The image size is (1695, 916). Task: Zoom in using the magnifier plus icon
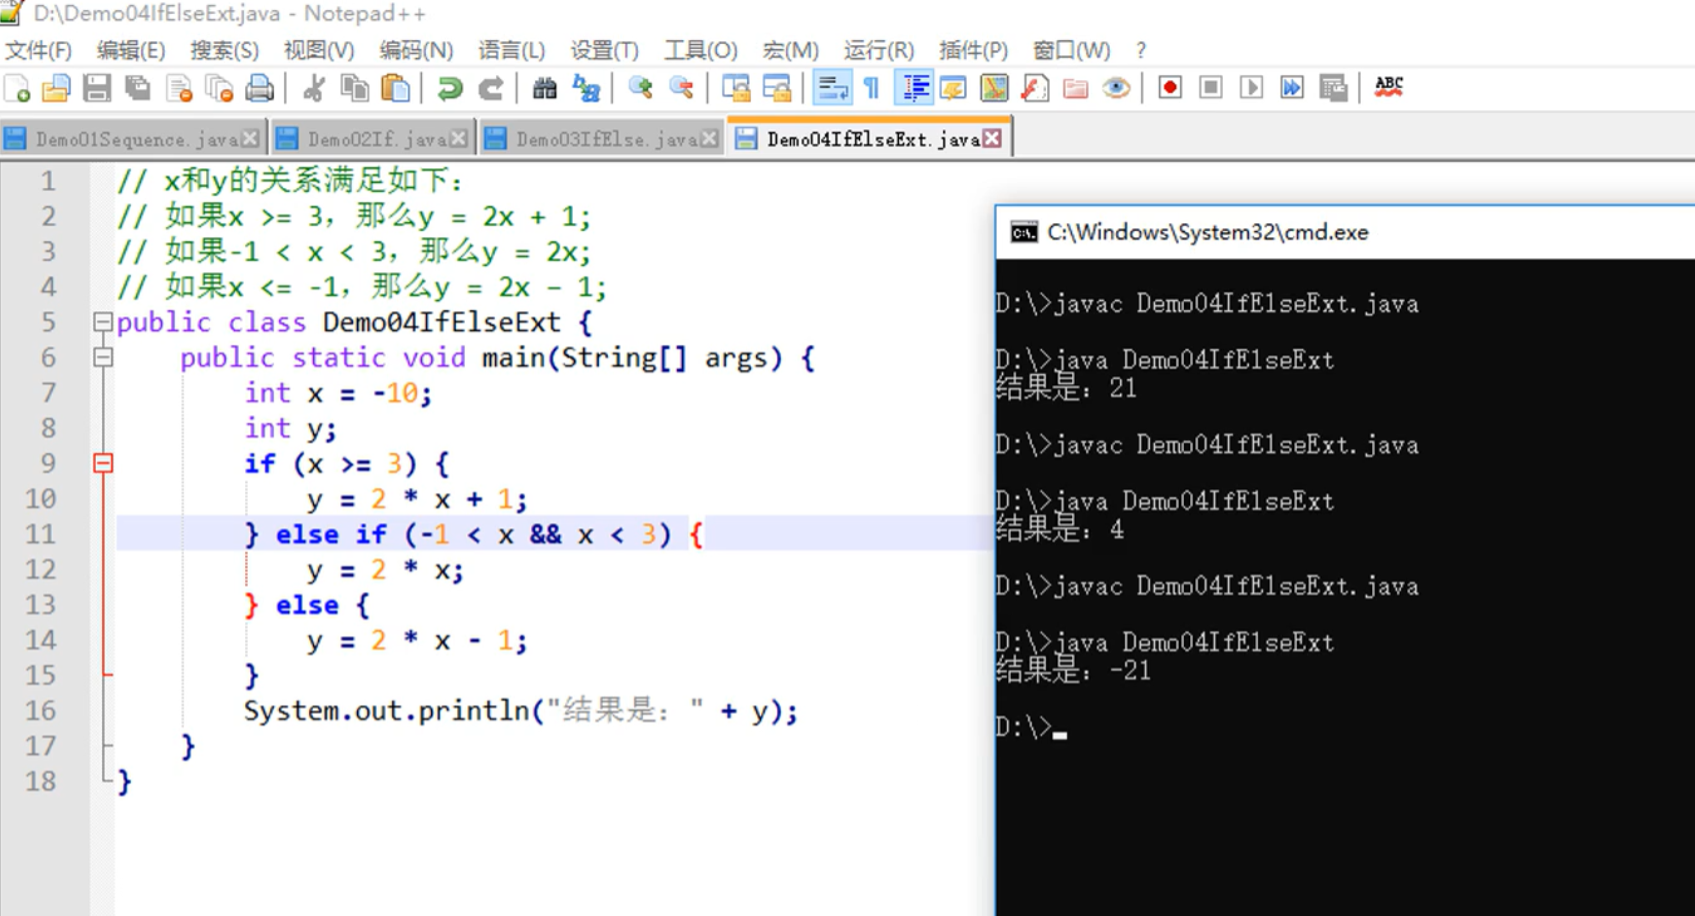640,89
